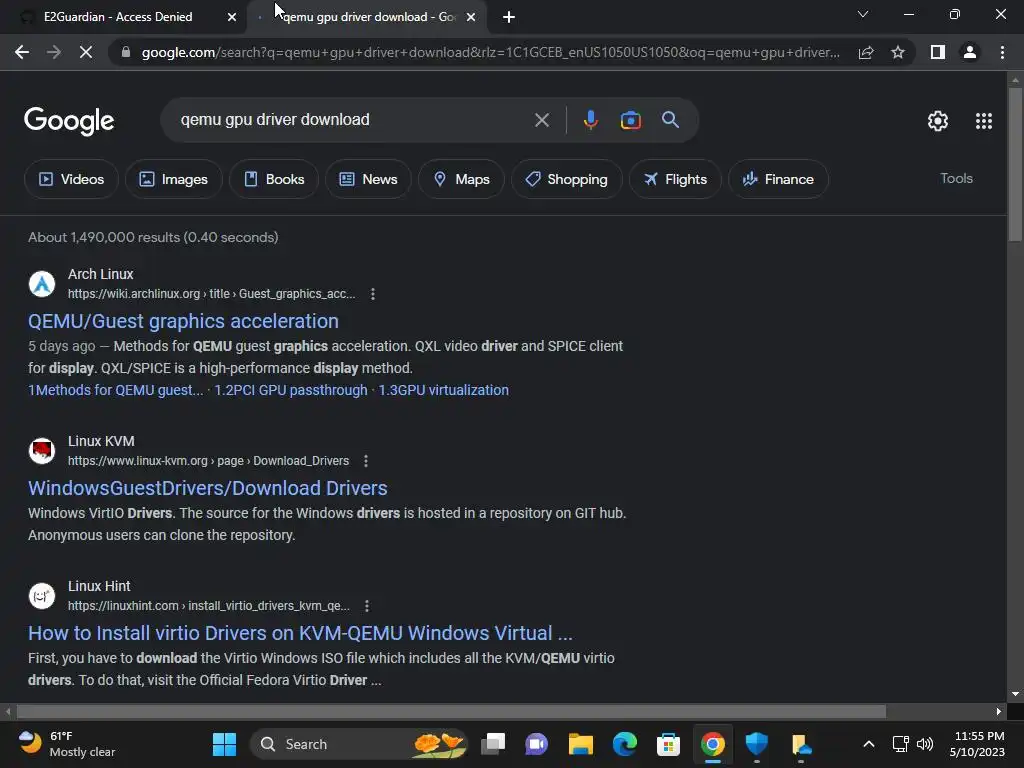This screenshot has width=1024, height=768.
Task: Open a new browser tab
Action: tap(509, 17)
